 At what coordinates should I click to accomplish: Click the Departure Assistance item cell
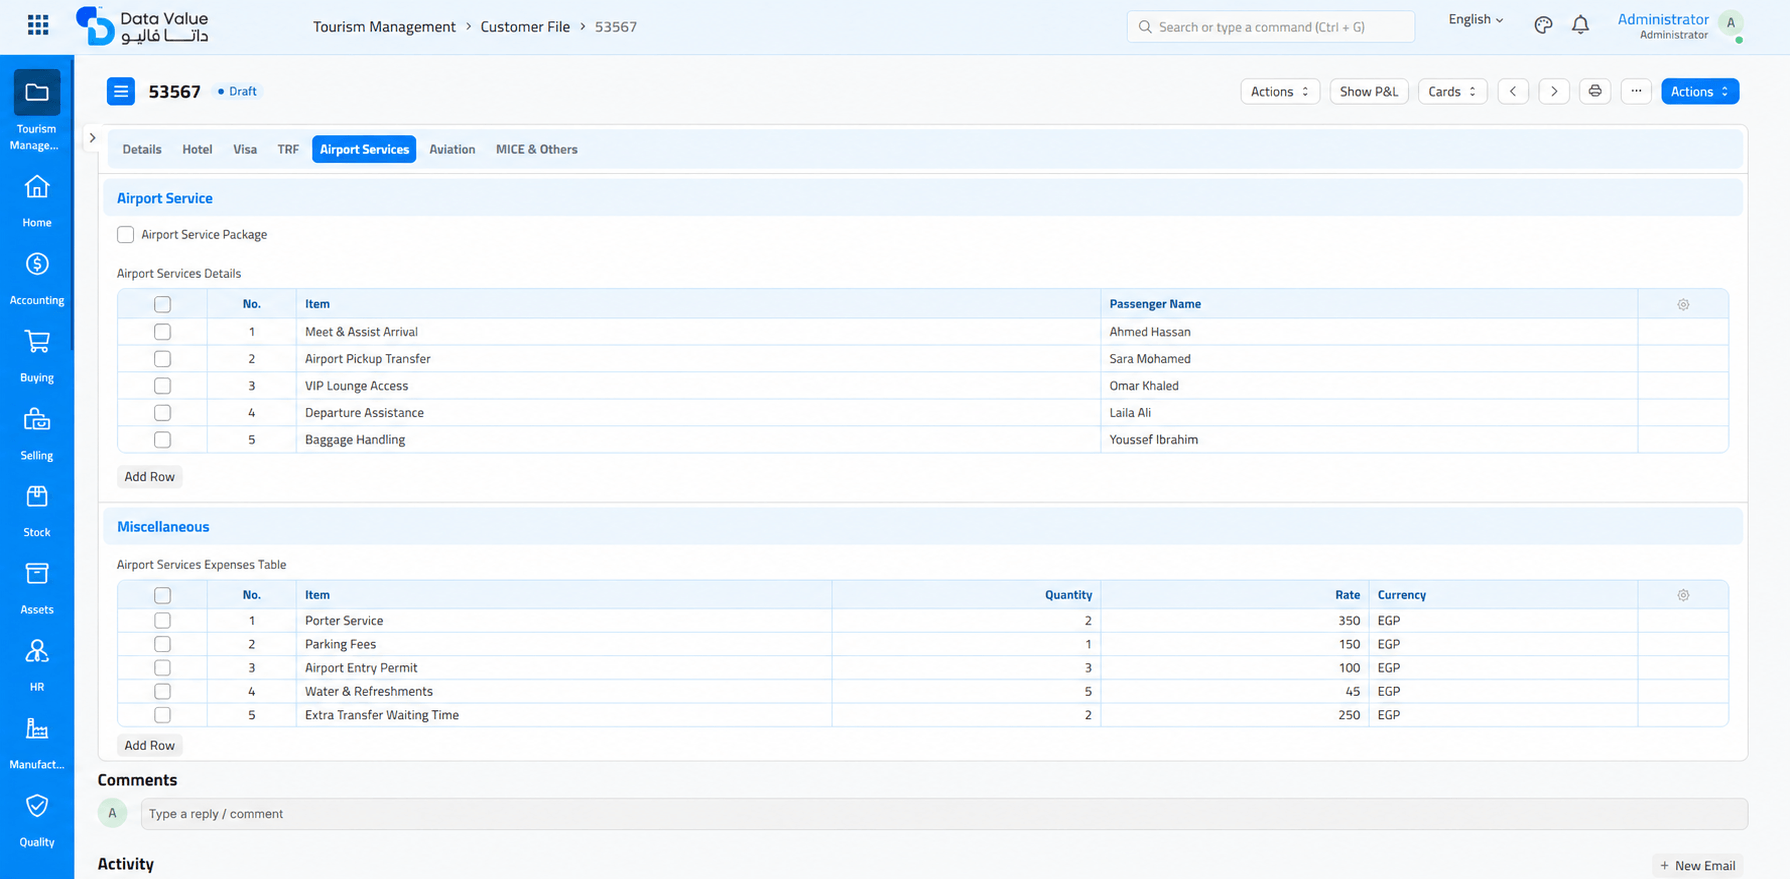click(698, 413)
